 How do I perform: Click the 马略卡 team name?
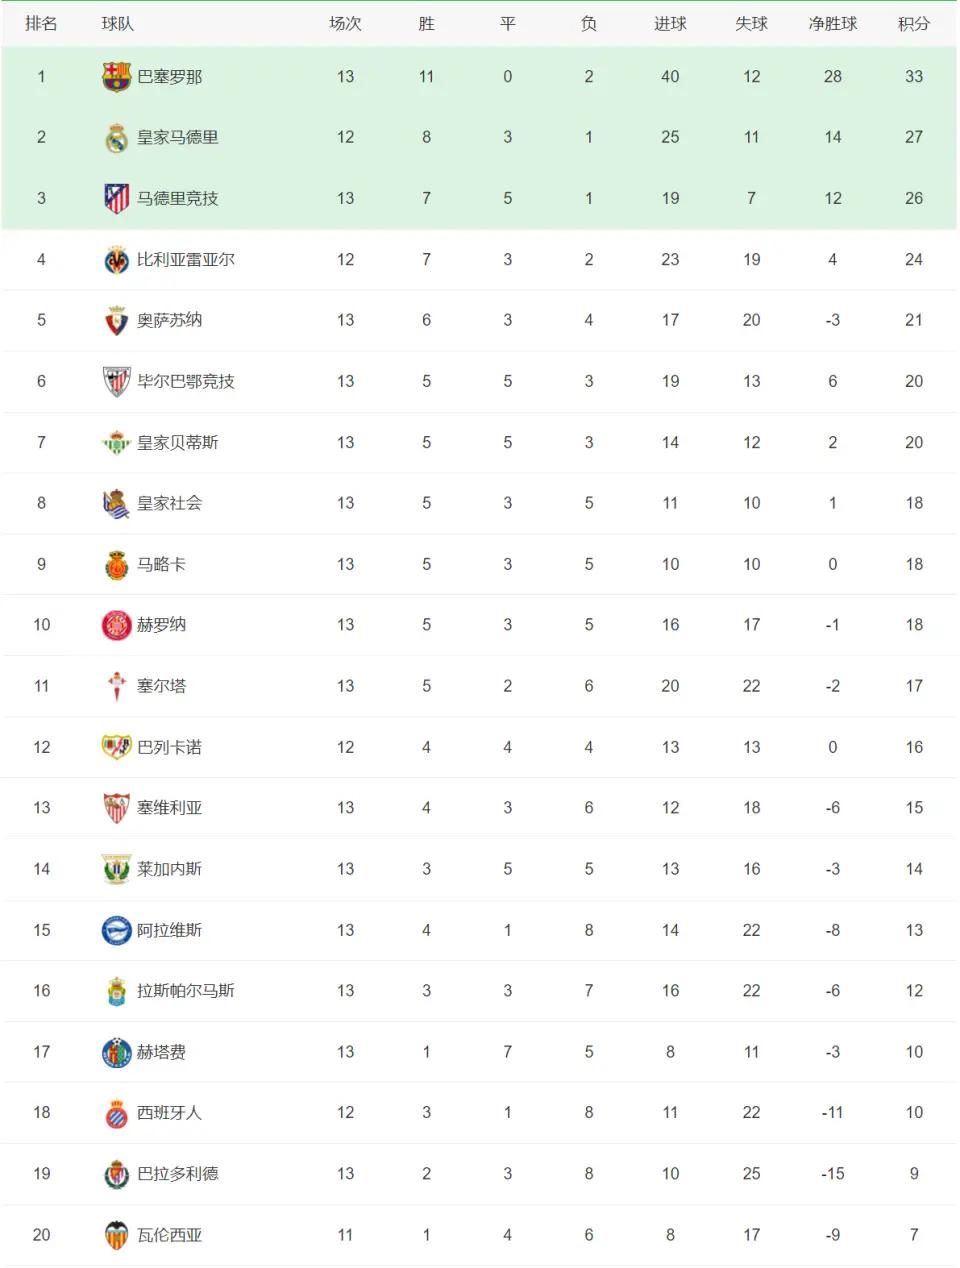point(161,564)
